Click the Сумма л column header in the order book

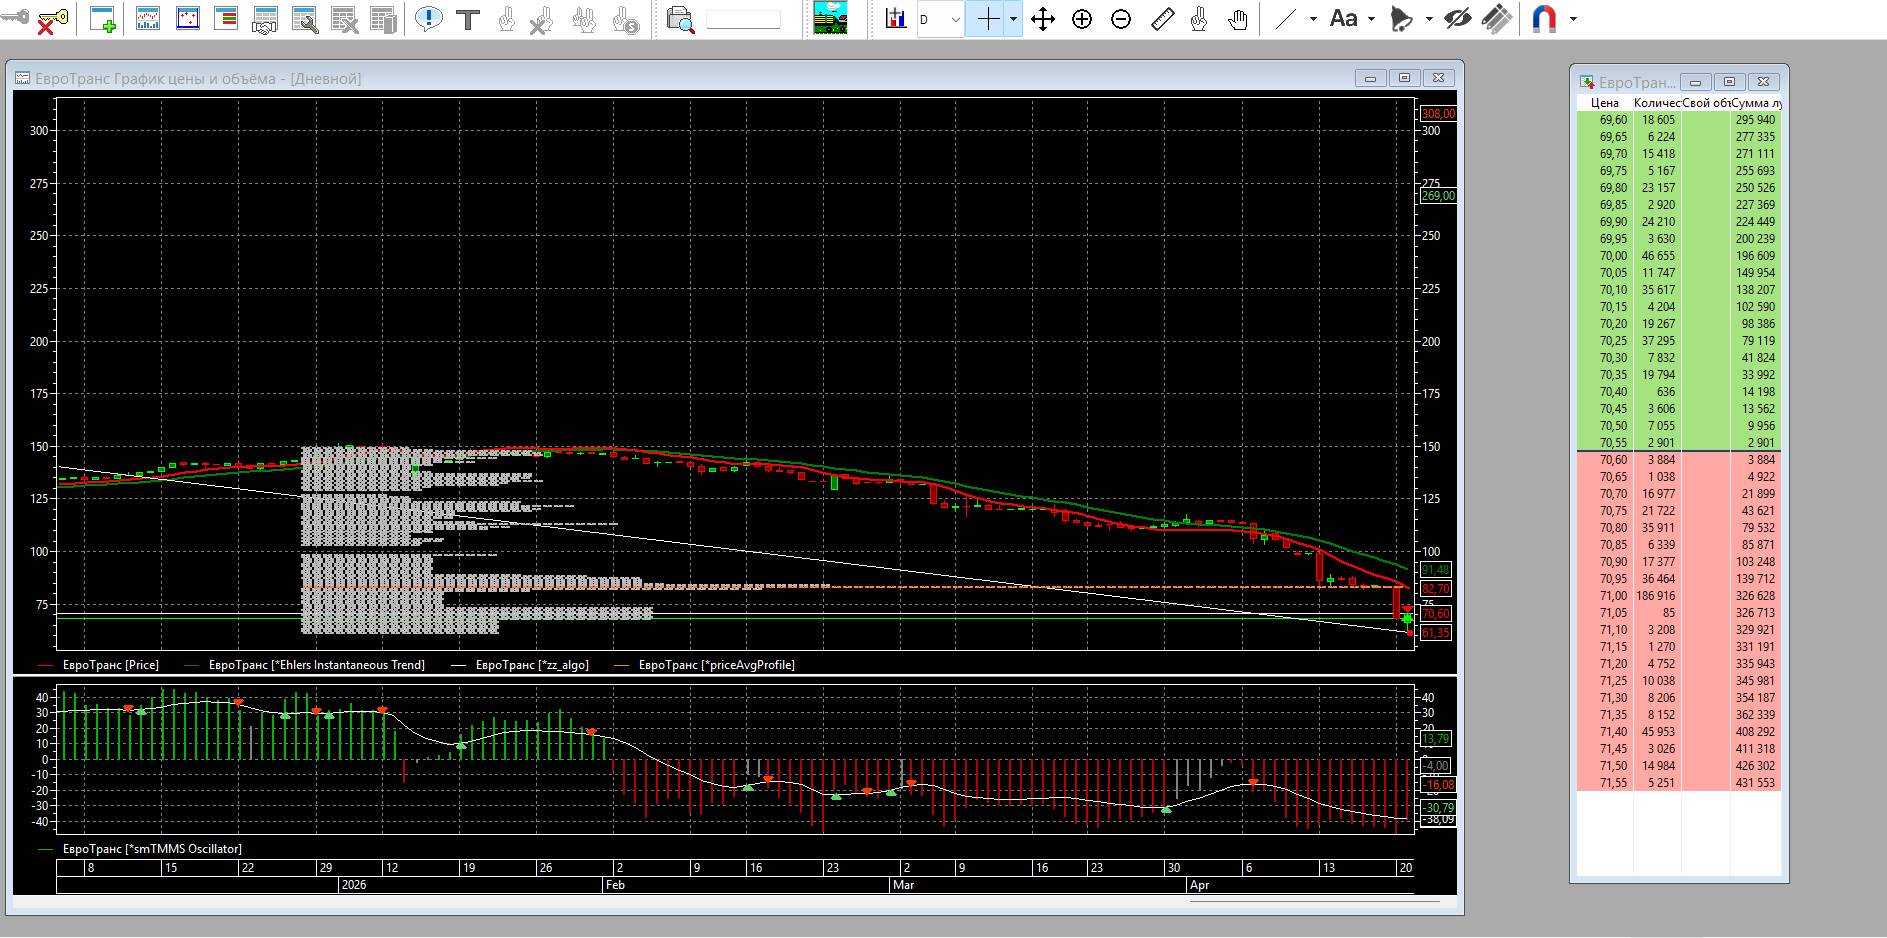(1755, 103)
